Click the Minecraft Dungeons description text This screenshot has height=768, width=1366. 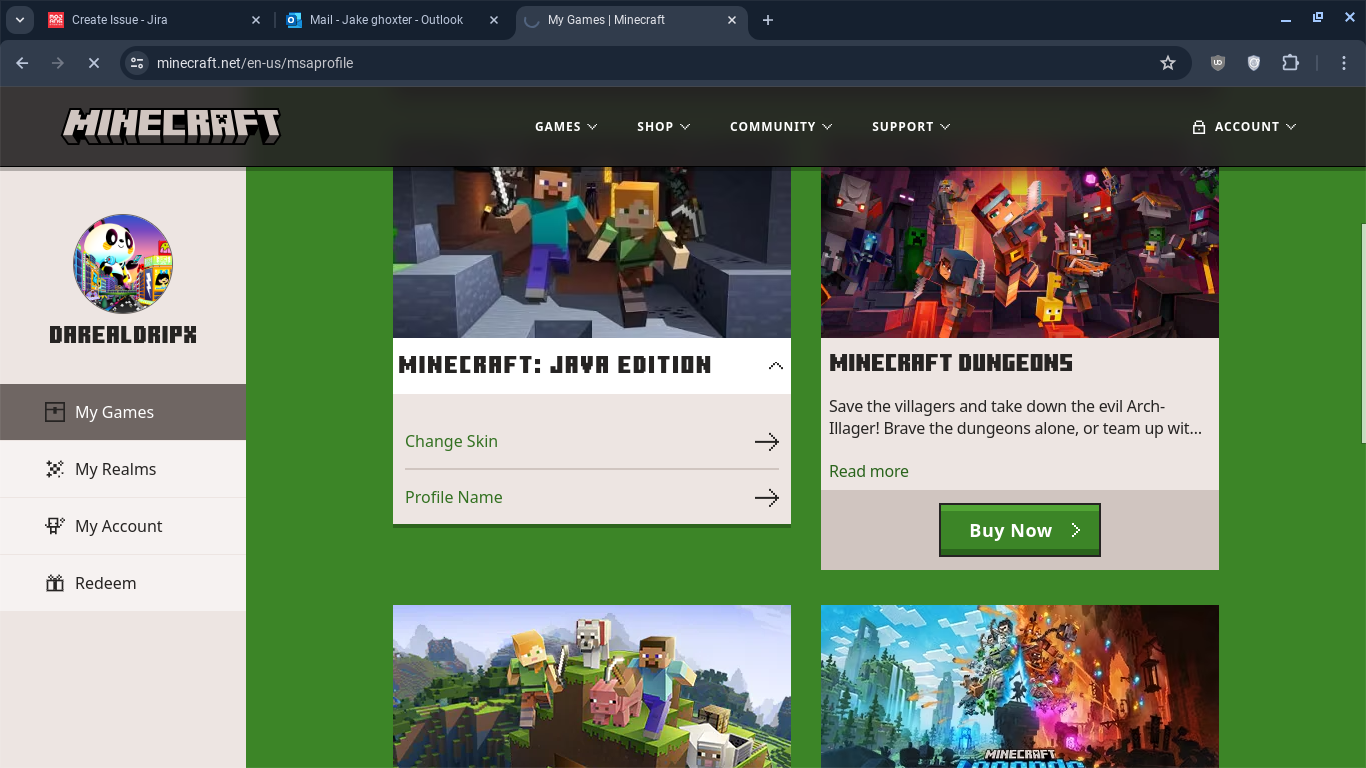pyautogui.click(x=1015, y=417)
